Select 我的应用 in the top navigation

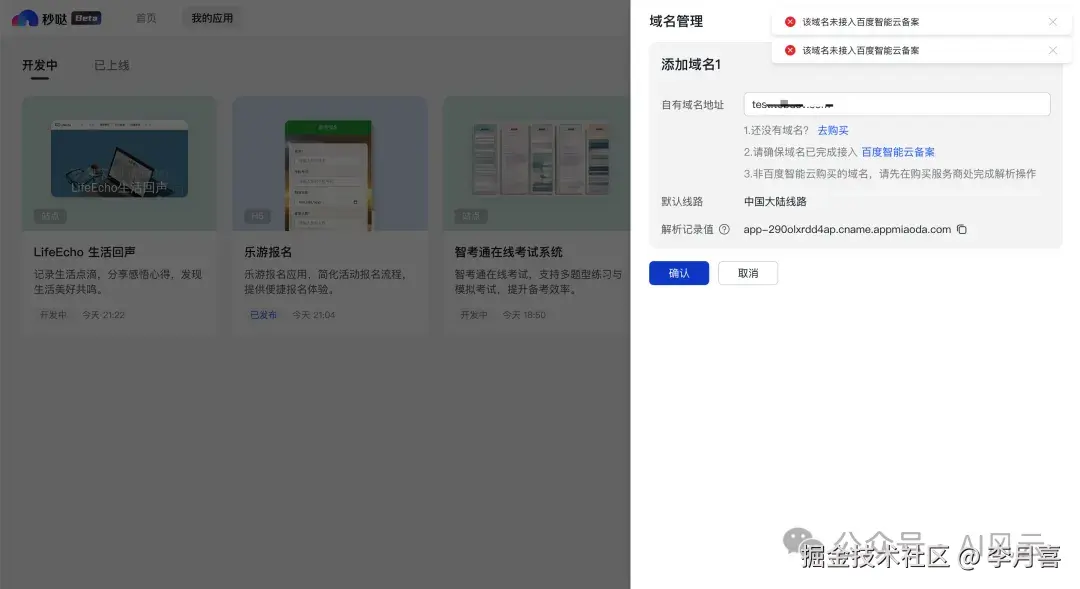211,17
